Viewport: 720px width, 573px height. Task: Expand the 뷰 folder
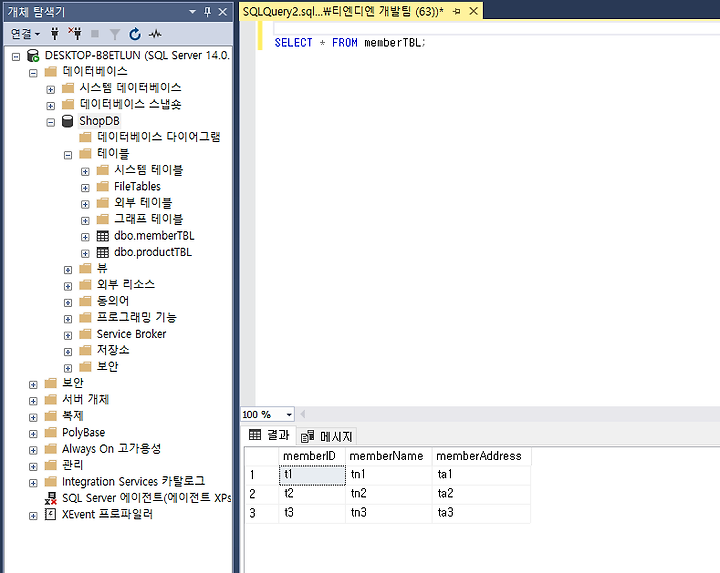[x=68, y=270]
